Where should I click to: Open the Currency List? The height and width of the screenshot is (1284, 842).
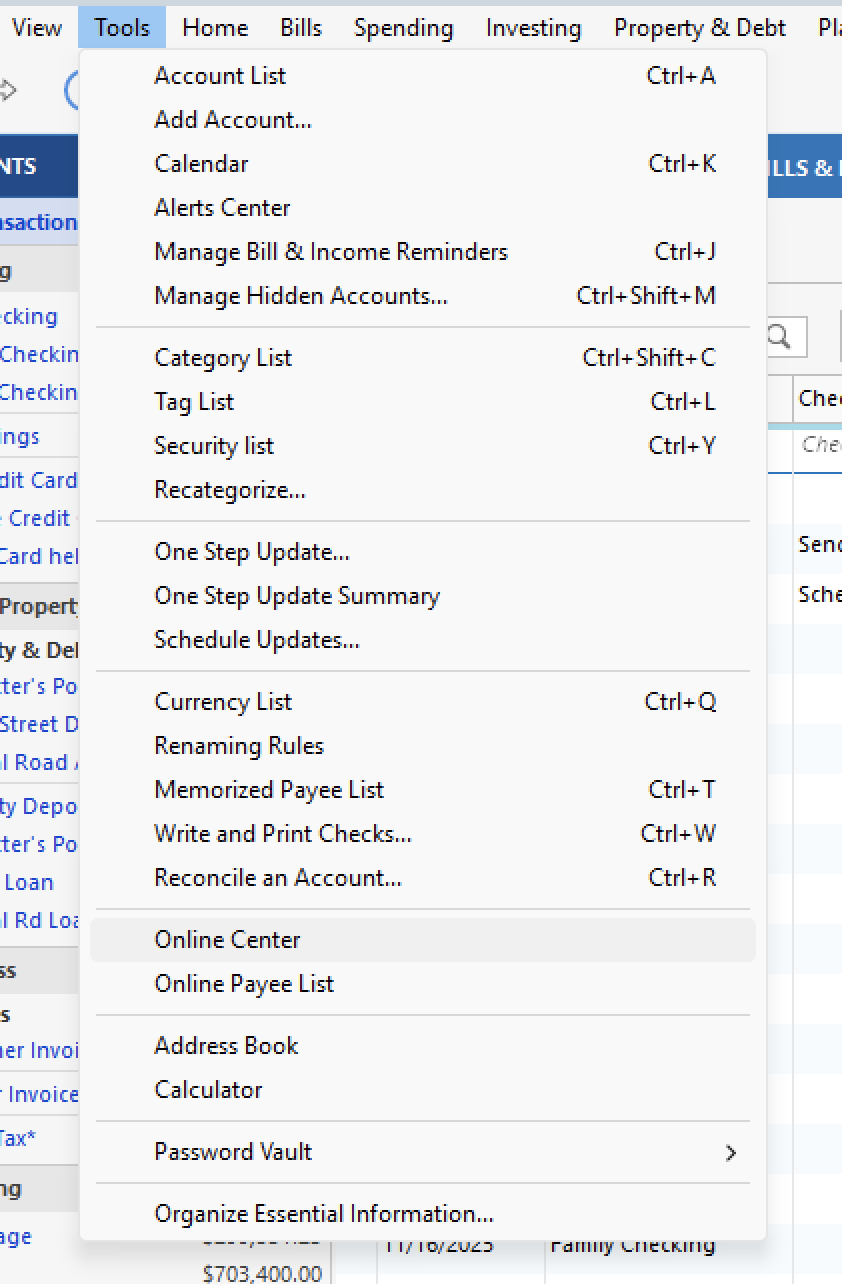click(222, 701)
